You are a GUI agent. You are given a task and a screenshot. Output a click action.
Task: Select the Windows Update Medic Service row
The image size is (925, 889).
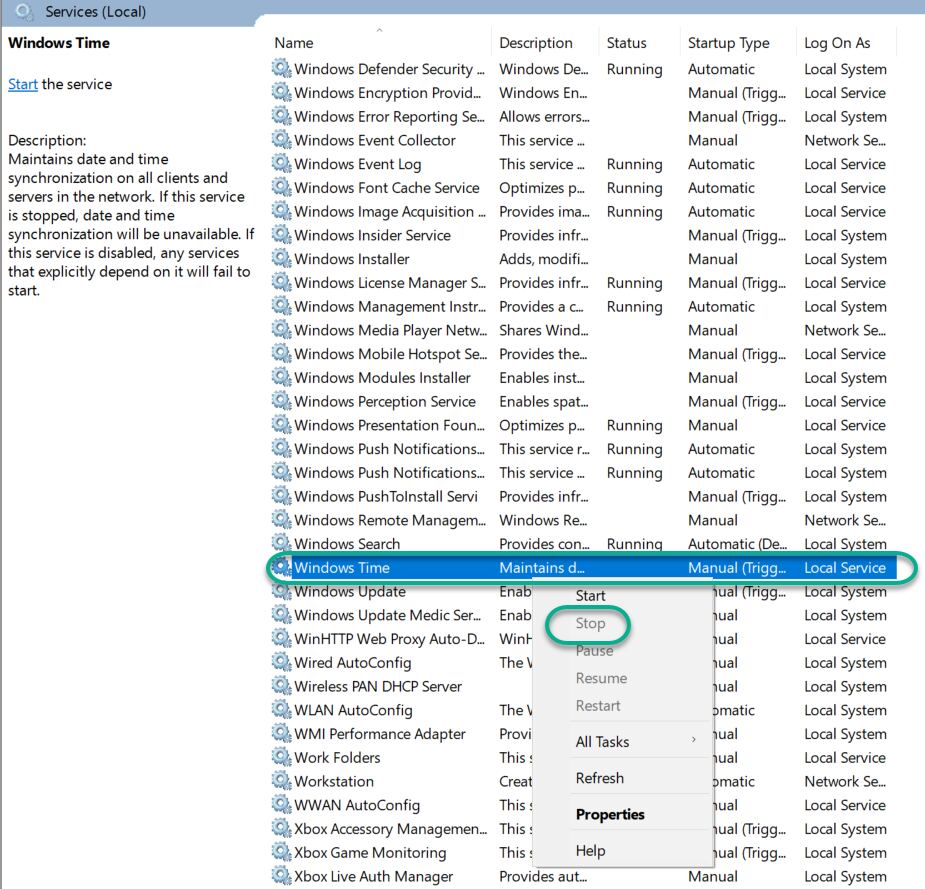(x=583, y=615)
